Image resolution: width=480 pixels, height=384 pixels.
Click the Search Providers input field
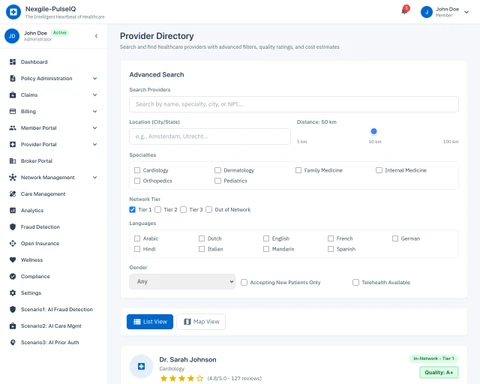[294, 104]
